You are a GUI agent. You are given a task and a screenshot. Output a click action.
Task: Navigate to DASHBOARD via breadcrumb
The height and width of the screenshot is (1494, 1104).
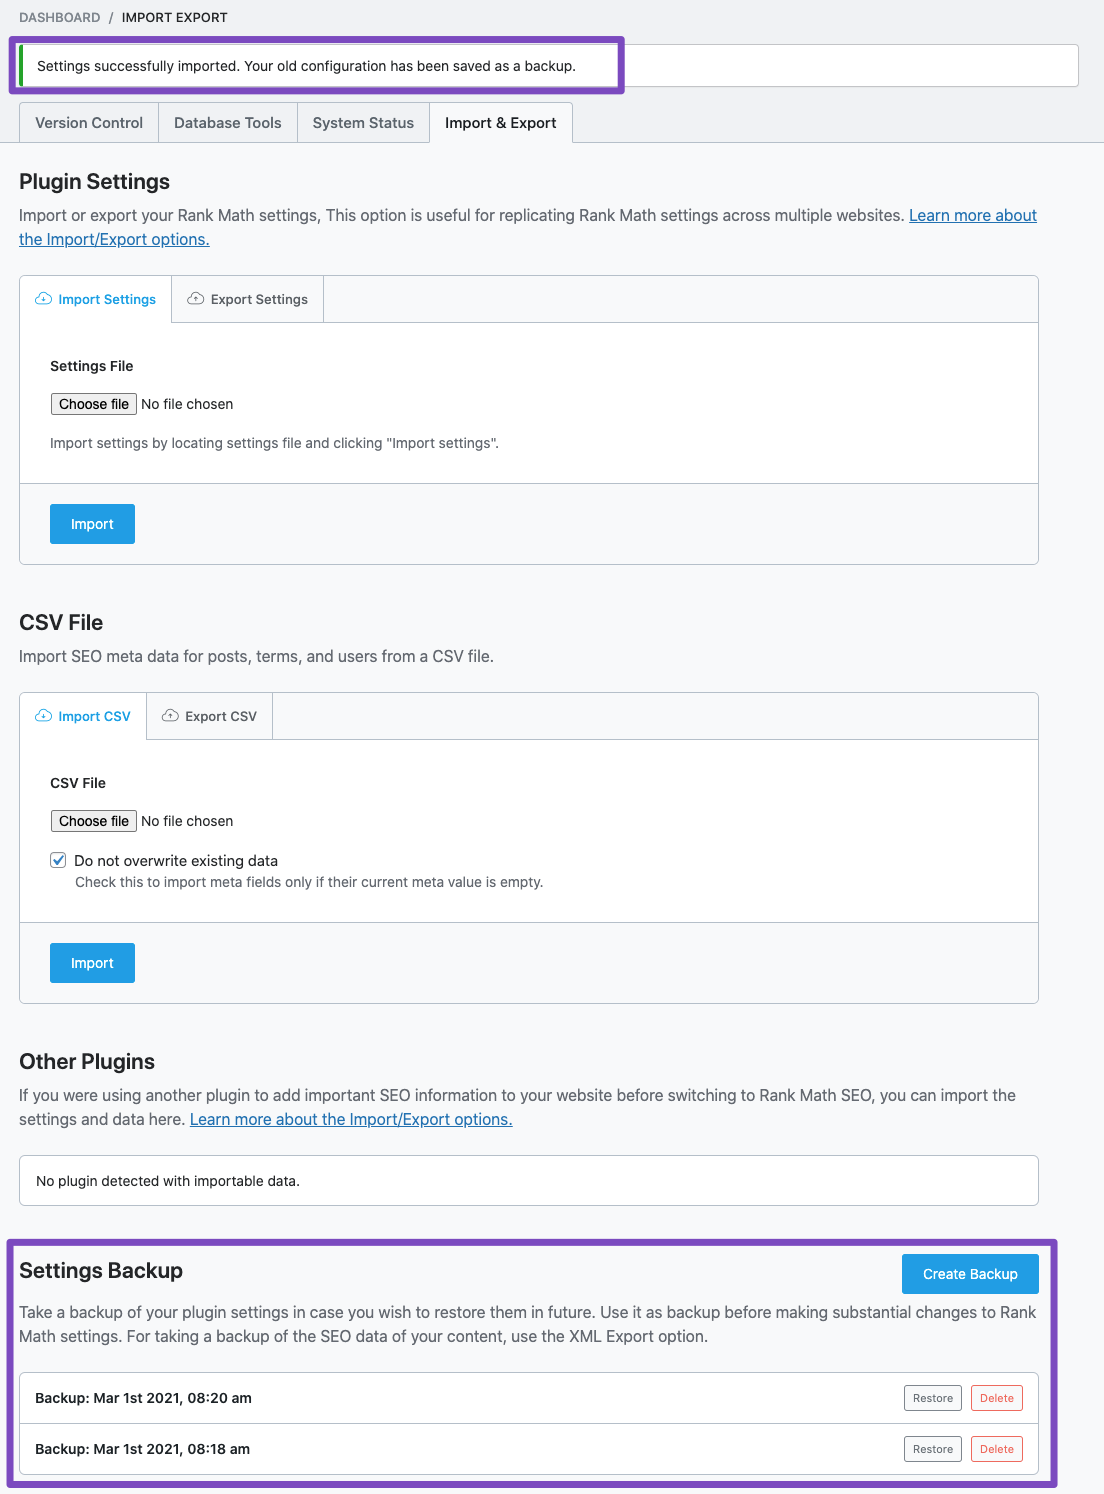click(59, 17)
